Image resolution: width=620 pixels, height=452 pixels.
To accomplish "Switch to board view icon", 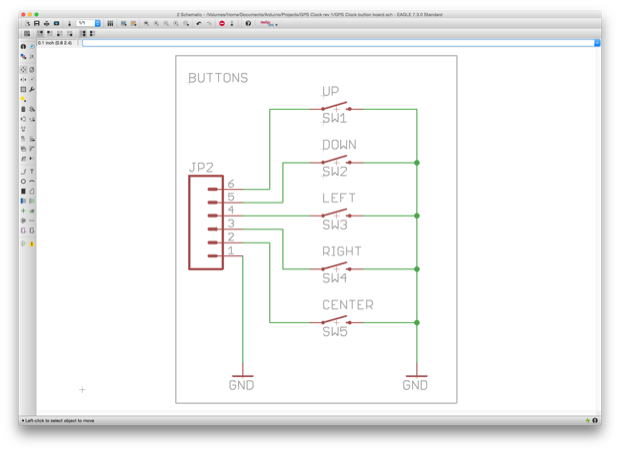I will point(69,24).
